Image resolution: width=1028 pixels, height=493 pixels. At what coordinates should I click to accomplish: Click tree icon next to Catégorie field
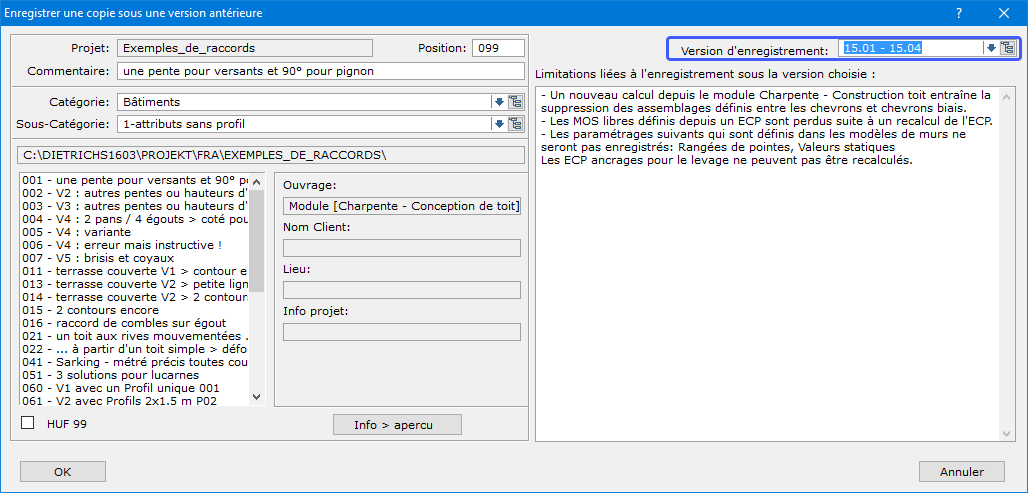click(516, 101)
